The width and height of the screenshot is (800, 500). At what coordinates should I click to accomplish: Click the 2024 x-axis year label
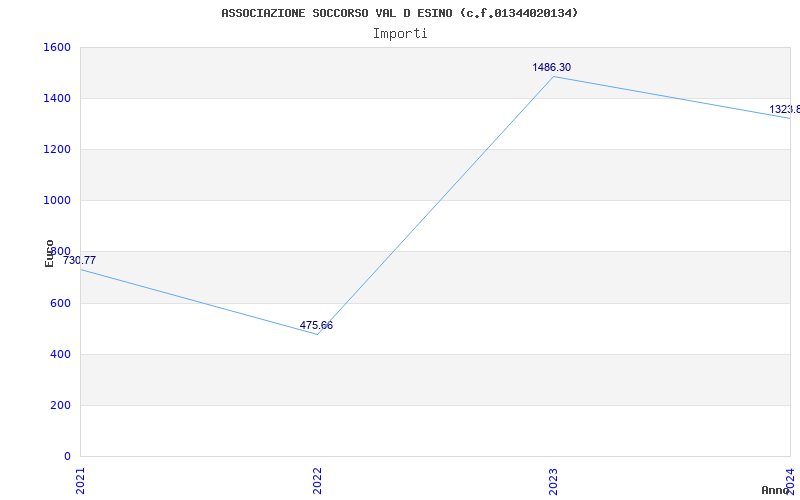(790, 481)
